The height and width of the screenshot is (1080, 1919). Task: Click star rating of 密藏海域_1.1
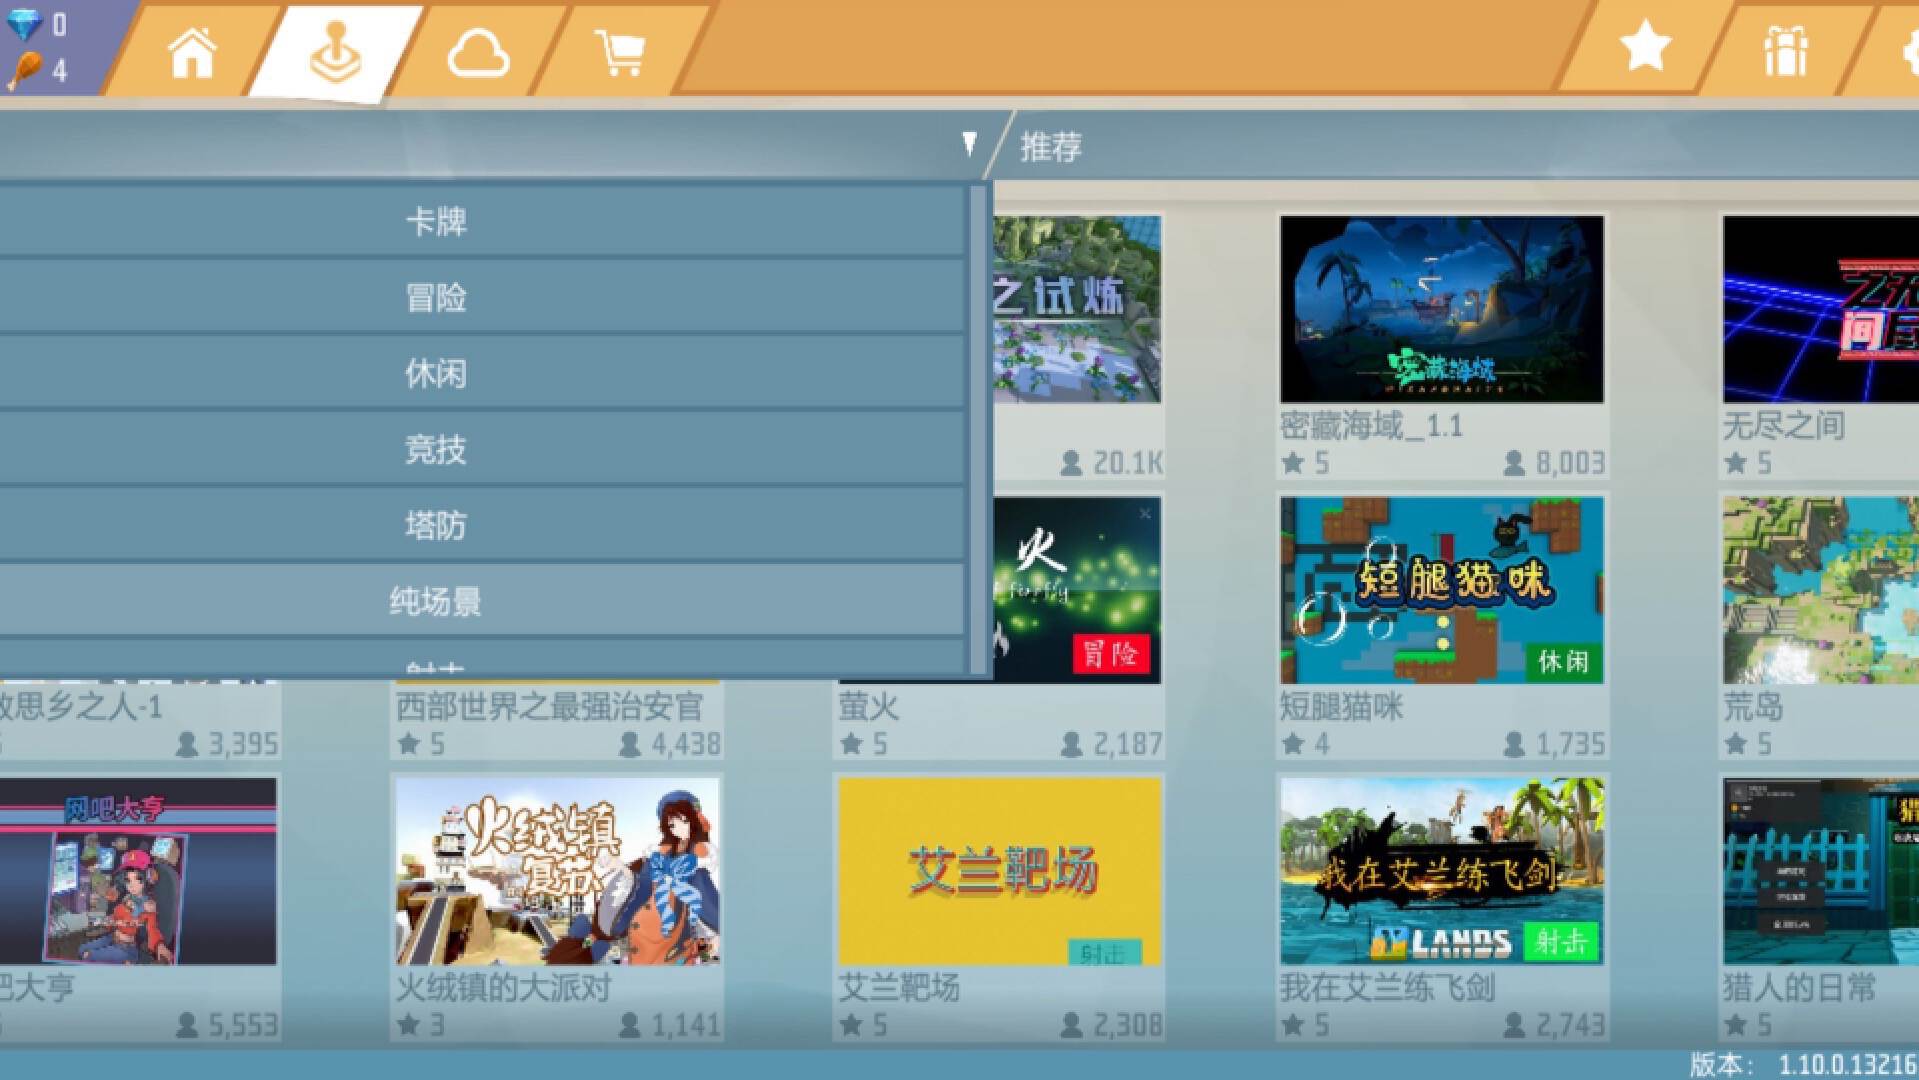(x=1306, y=463)
